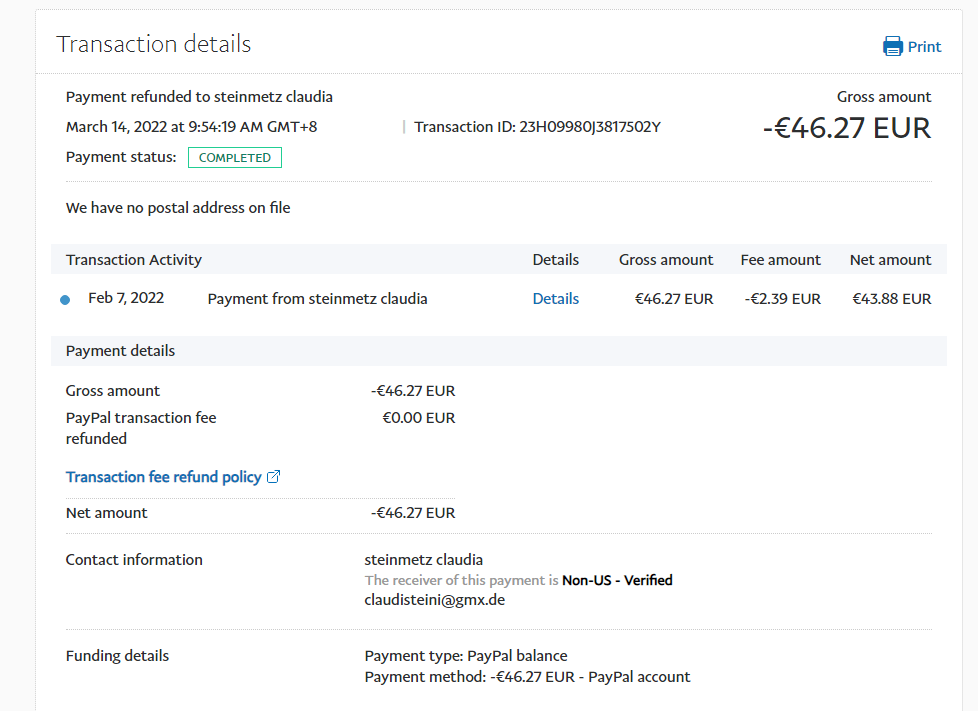Click the Net amount column header
978x711 pixels.
(890, 260)
